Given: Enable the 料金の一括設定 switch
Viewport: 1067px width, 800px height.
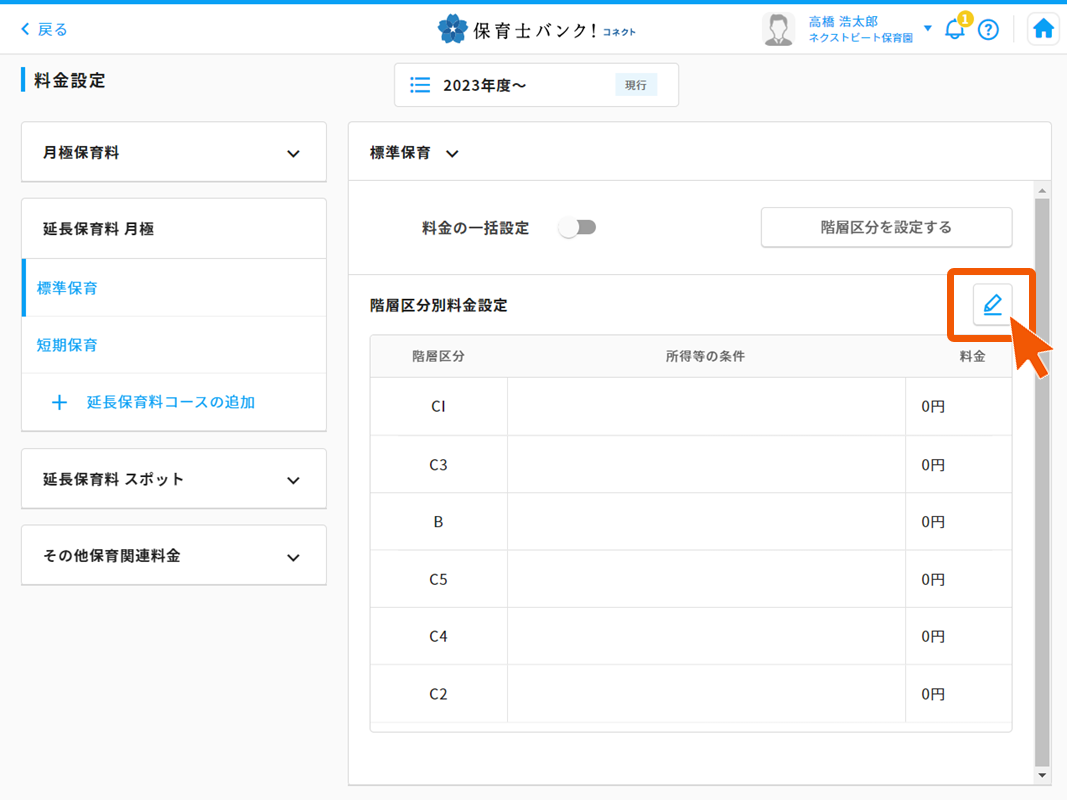Looking at the screenshot, I should pyautogui.click(x=577, y=227).
